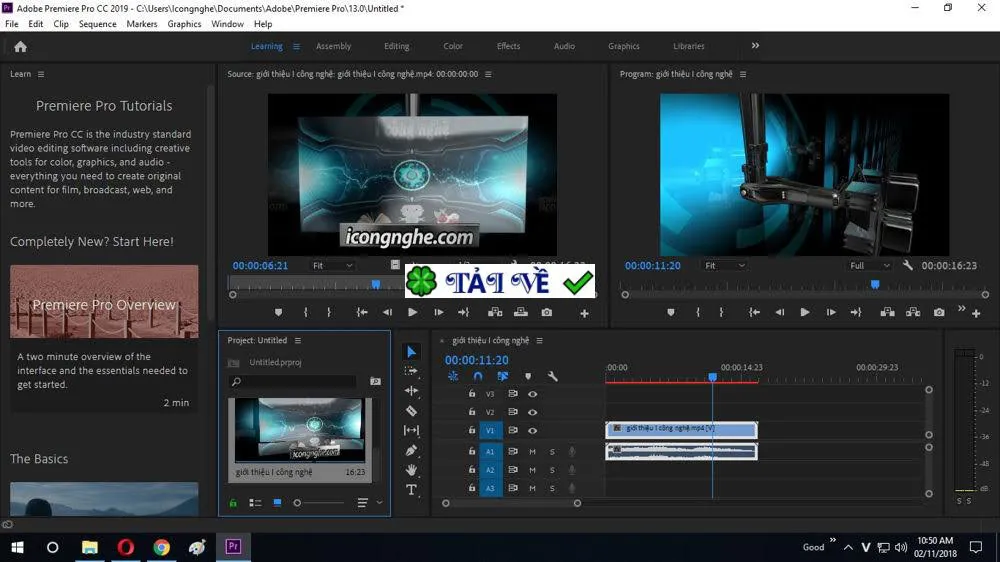Viewport: 1000px width, 562px height.
Task: Mute audio track A1
Action: click(x=533, y=452)
